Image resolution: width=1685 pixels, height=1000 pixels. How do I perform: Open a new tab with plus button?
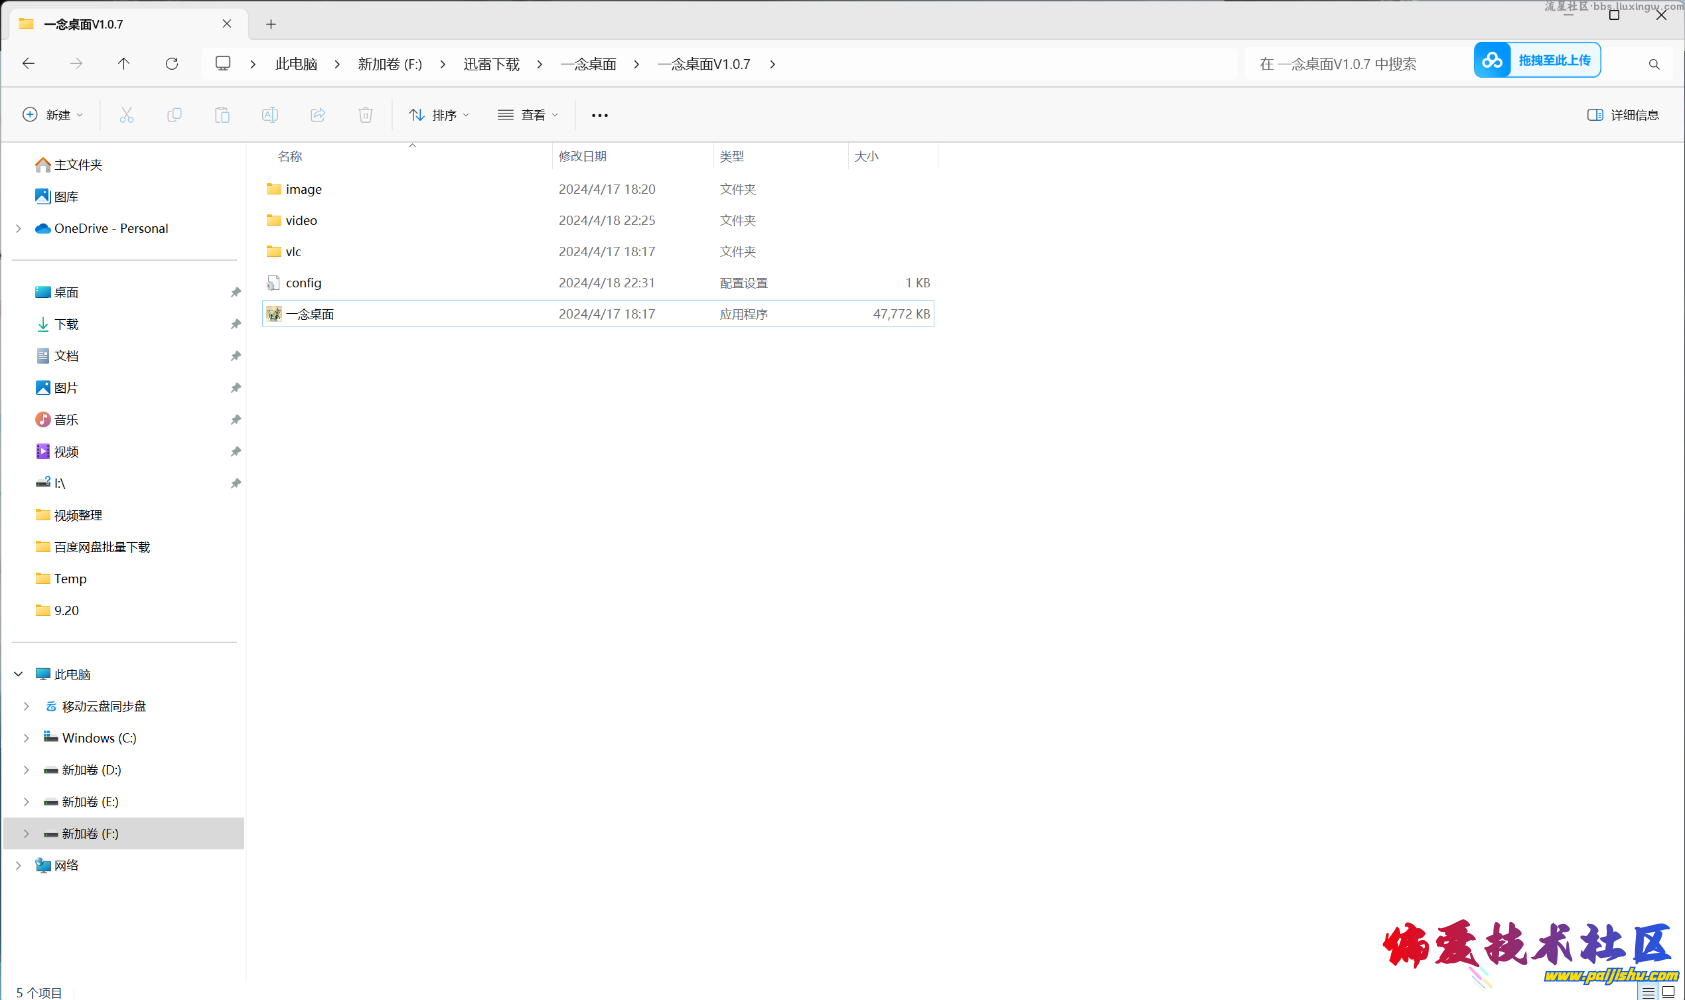tap(271, 24)
